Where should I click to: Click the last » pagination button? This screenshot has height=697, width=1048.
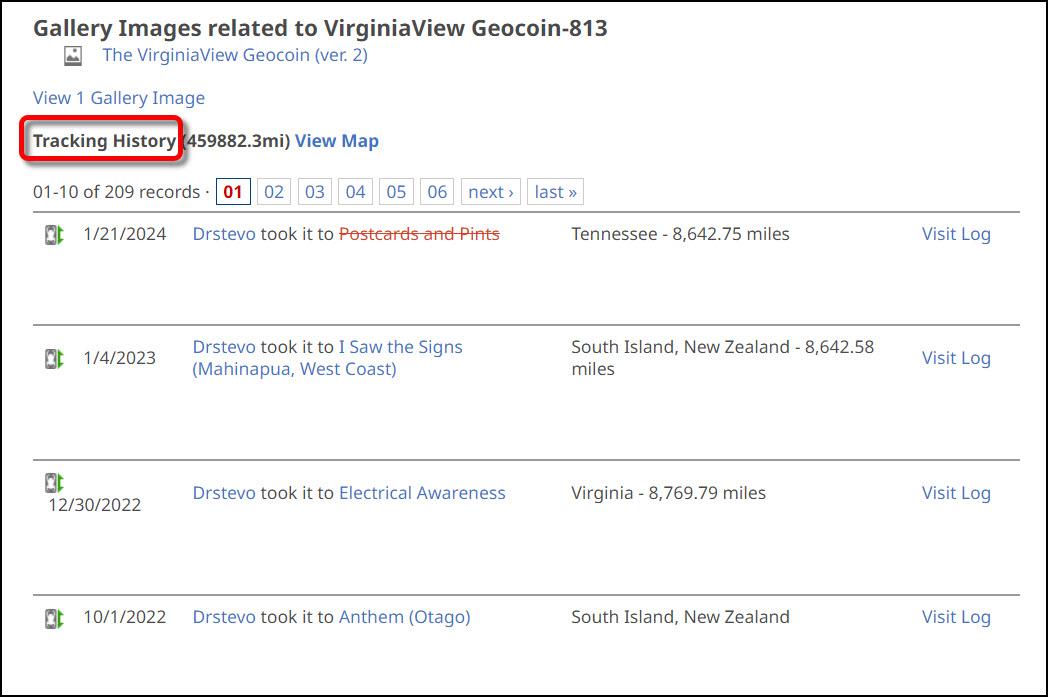555,192
